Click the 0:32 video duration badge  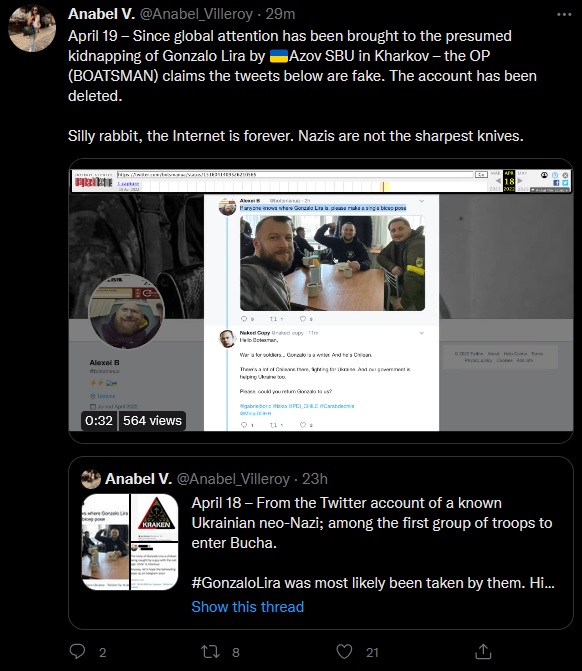tap(99, 421)
